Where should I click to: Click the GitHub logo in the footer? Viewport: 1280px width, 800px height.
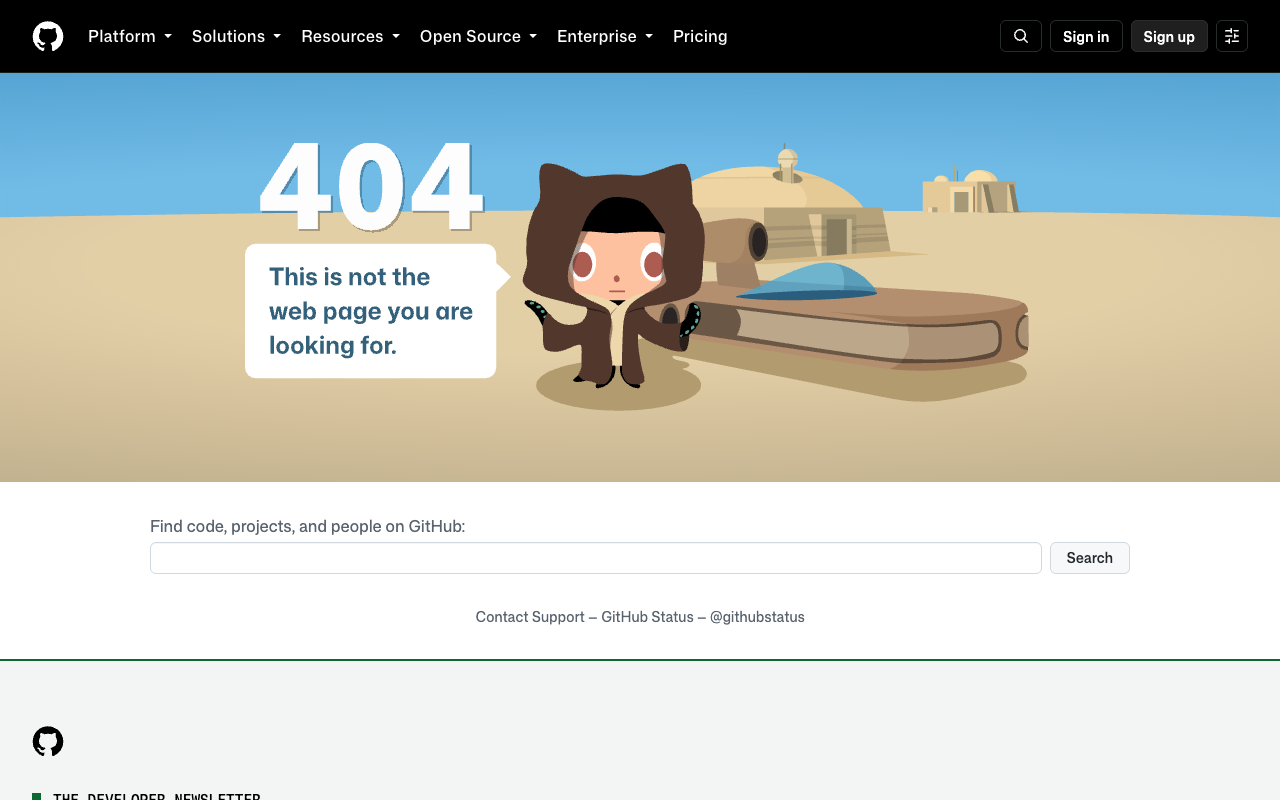pyautogui.click(x=48, y=742)
